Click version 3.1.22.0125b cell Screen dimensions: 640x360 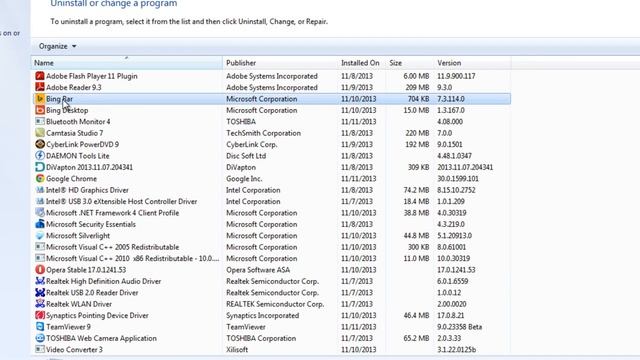click(x=456, y=350)
